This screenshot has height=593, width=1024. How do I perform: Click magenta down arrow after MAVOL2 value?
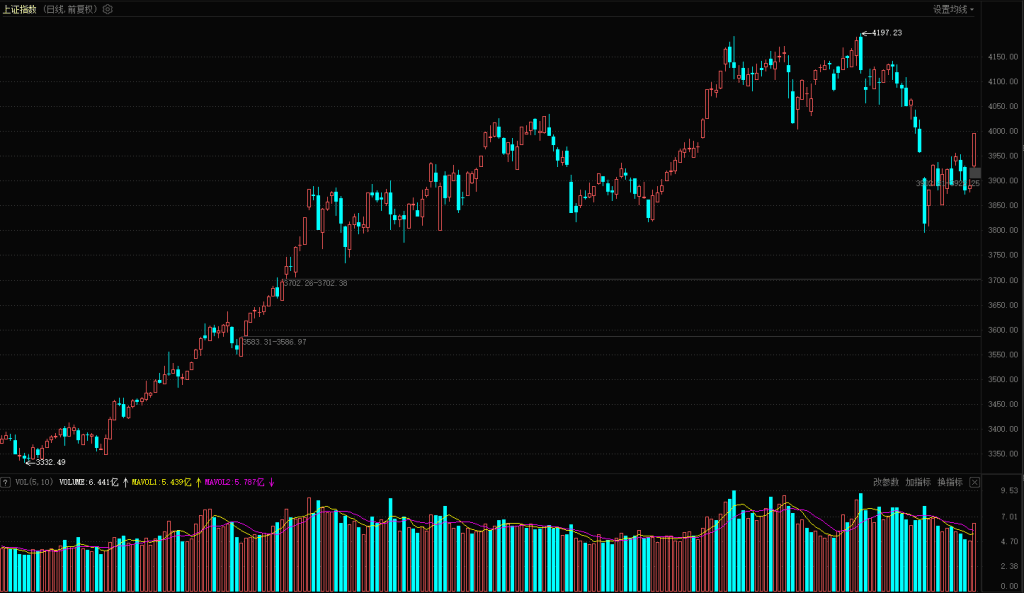(272, 482)
